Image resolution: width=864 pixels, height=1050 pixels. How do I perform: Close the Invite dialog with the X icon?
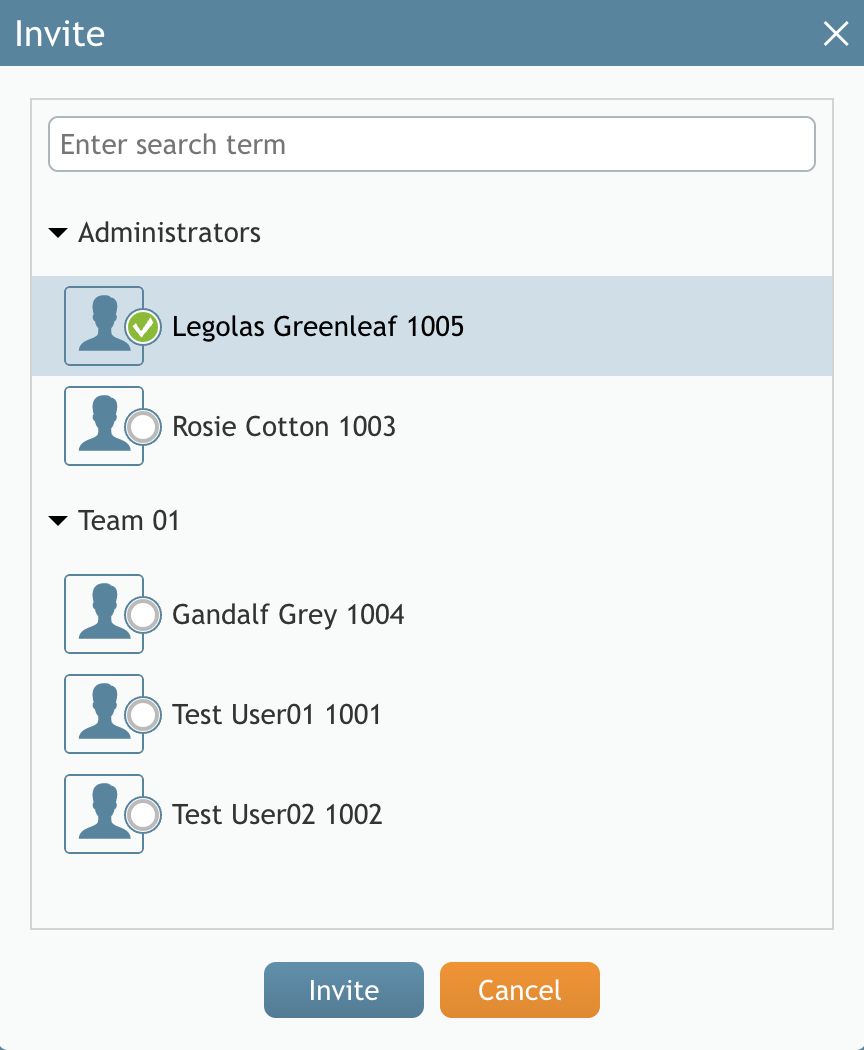coord(836,33)
